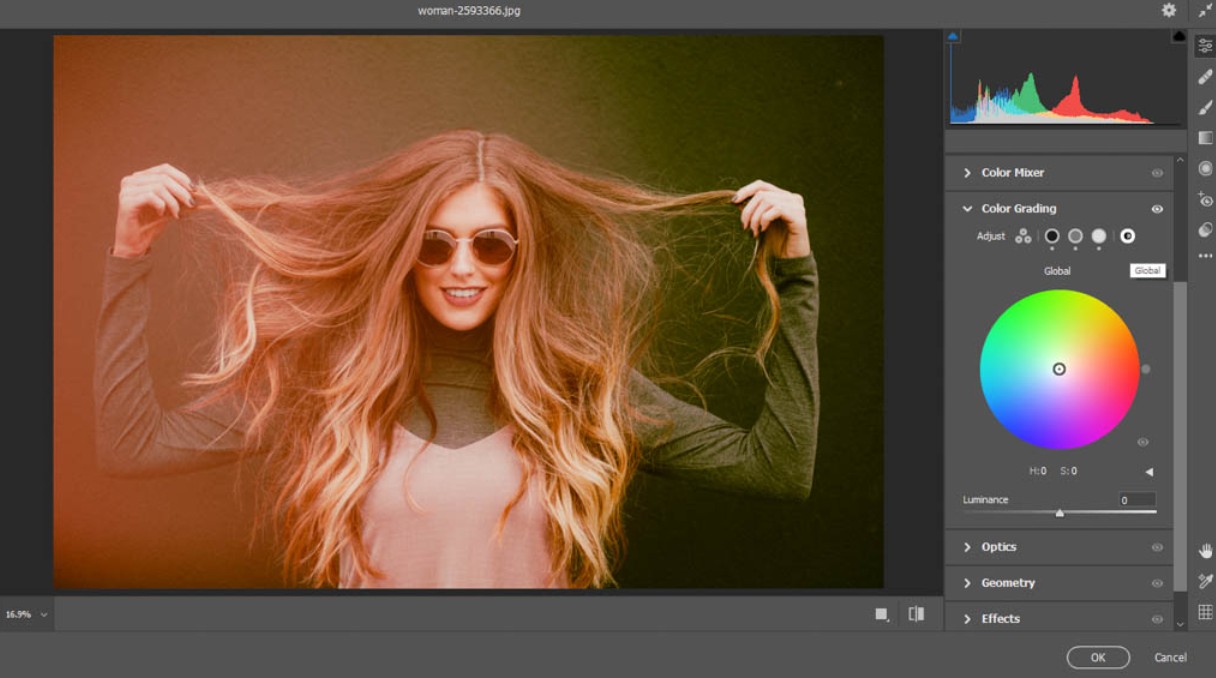
Task: Toggle the color wheel preview eye
Action: click(x=1143, y=442)
